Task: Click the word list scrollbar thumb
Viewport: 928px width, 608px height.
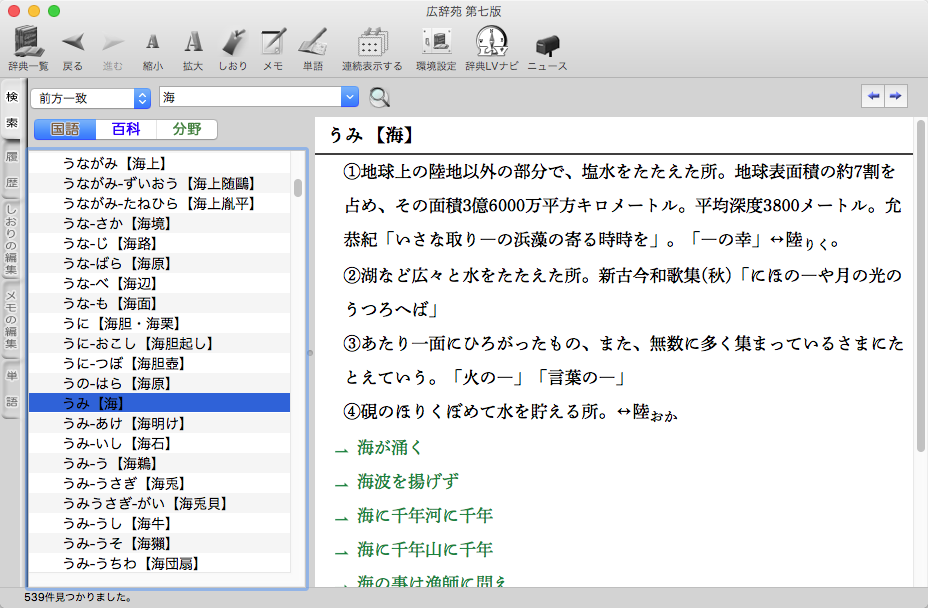Action: (298, 188)
